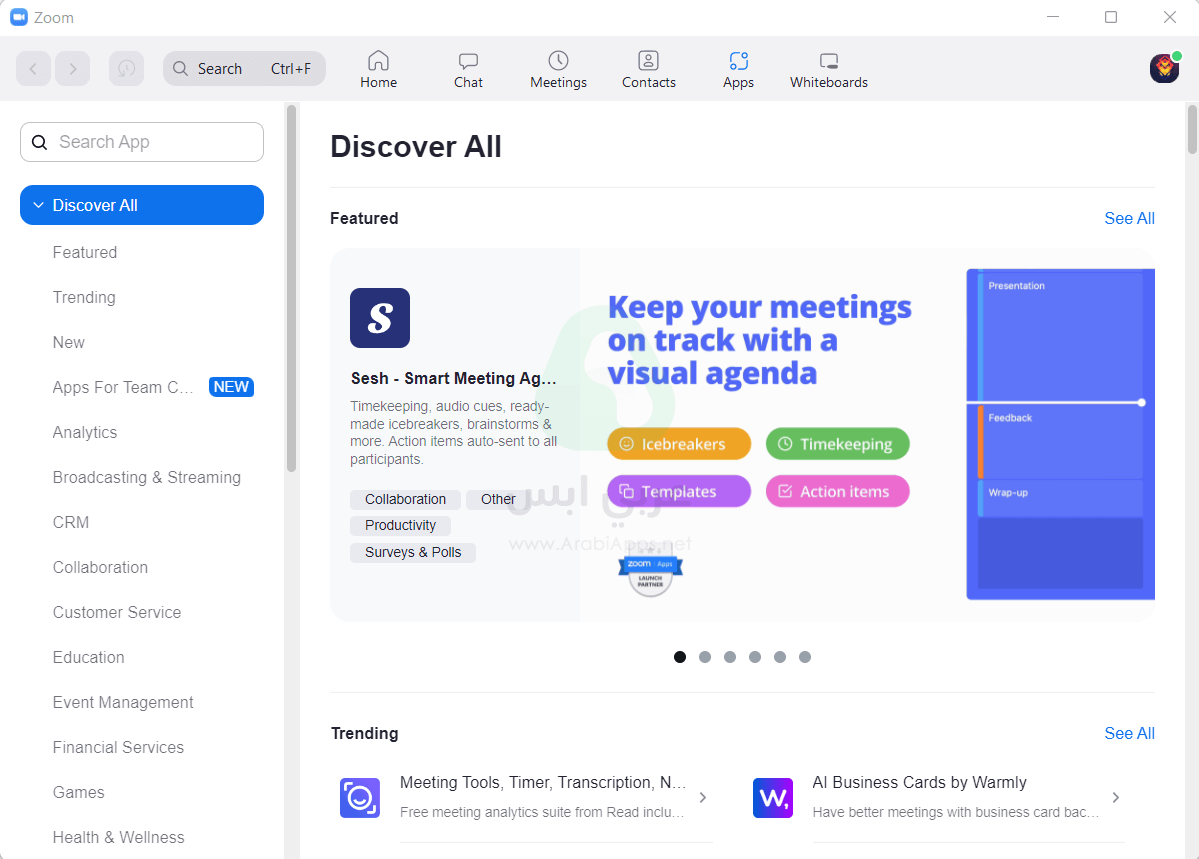Open the Chat icon in toolbar
Viewport: 1199px width, 859px height.
pyautogui.click(x=468, y=60)
